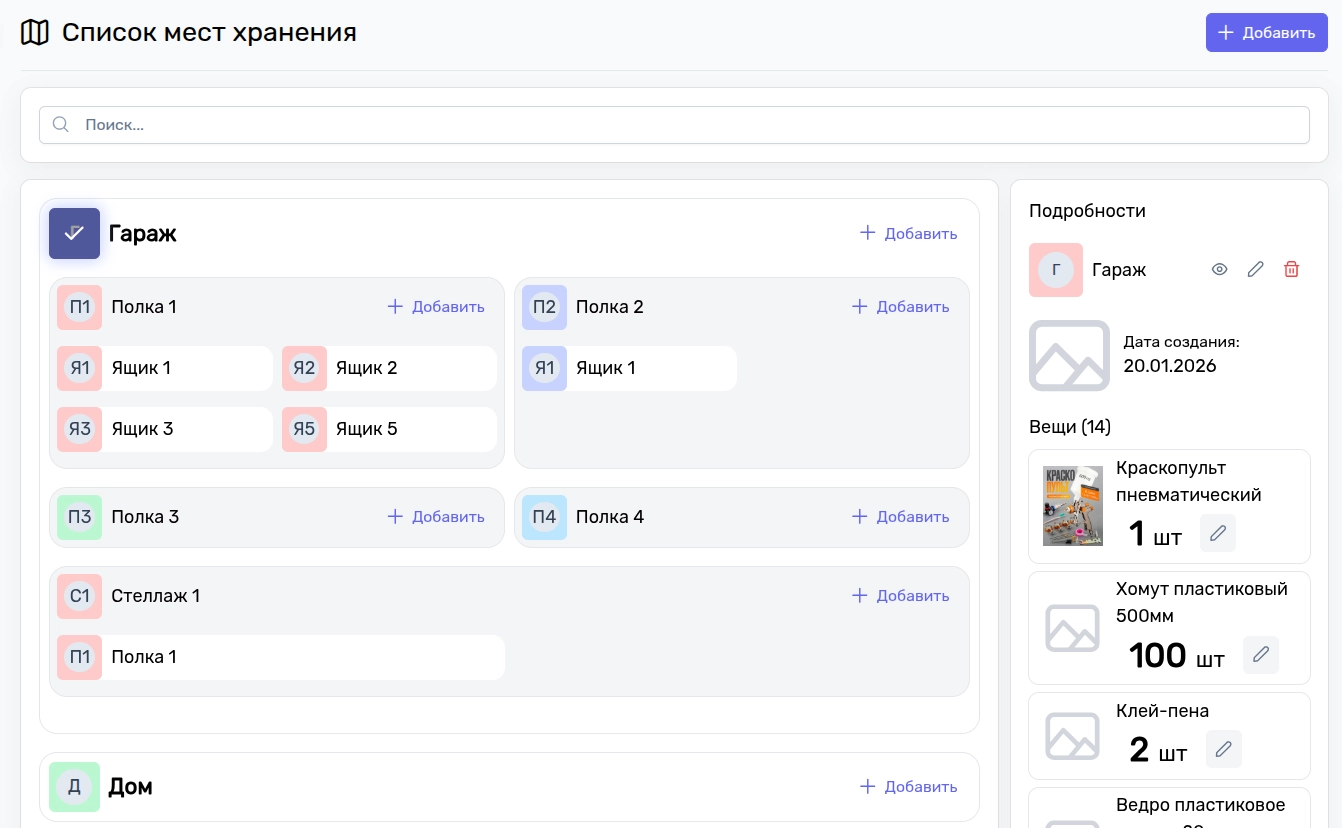1342x828 pixels.
Task: Select the Я1 drawer badge under Полка 2
Action: point(544,368)
